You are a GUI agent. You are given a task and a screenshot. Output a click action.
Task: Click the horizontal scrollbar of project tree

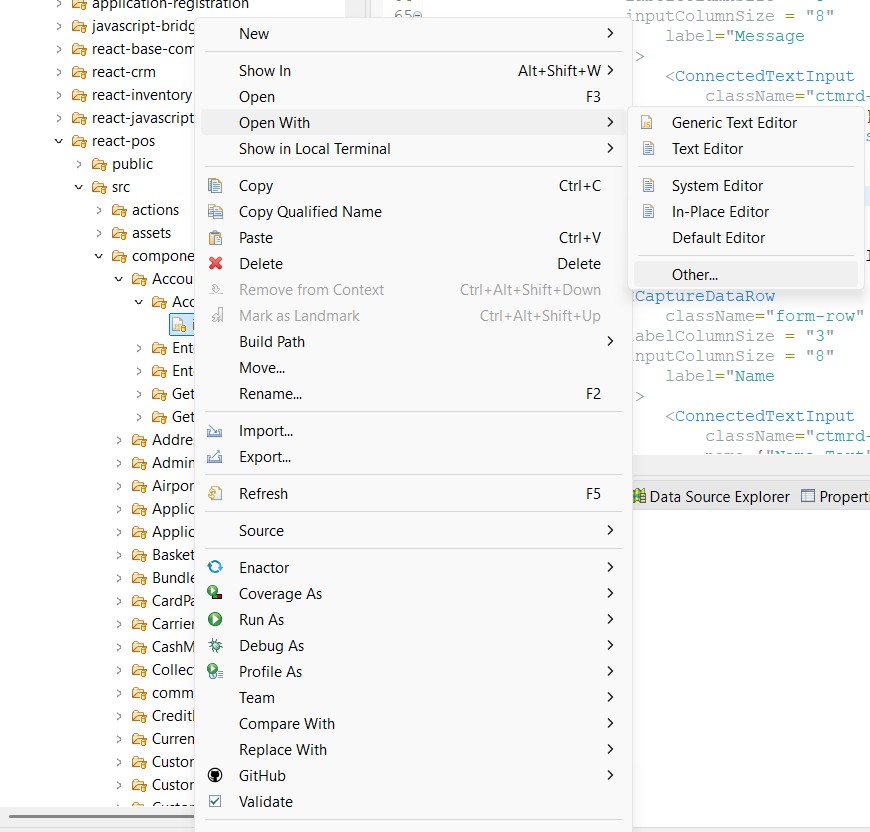[100, 816]
